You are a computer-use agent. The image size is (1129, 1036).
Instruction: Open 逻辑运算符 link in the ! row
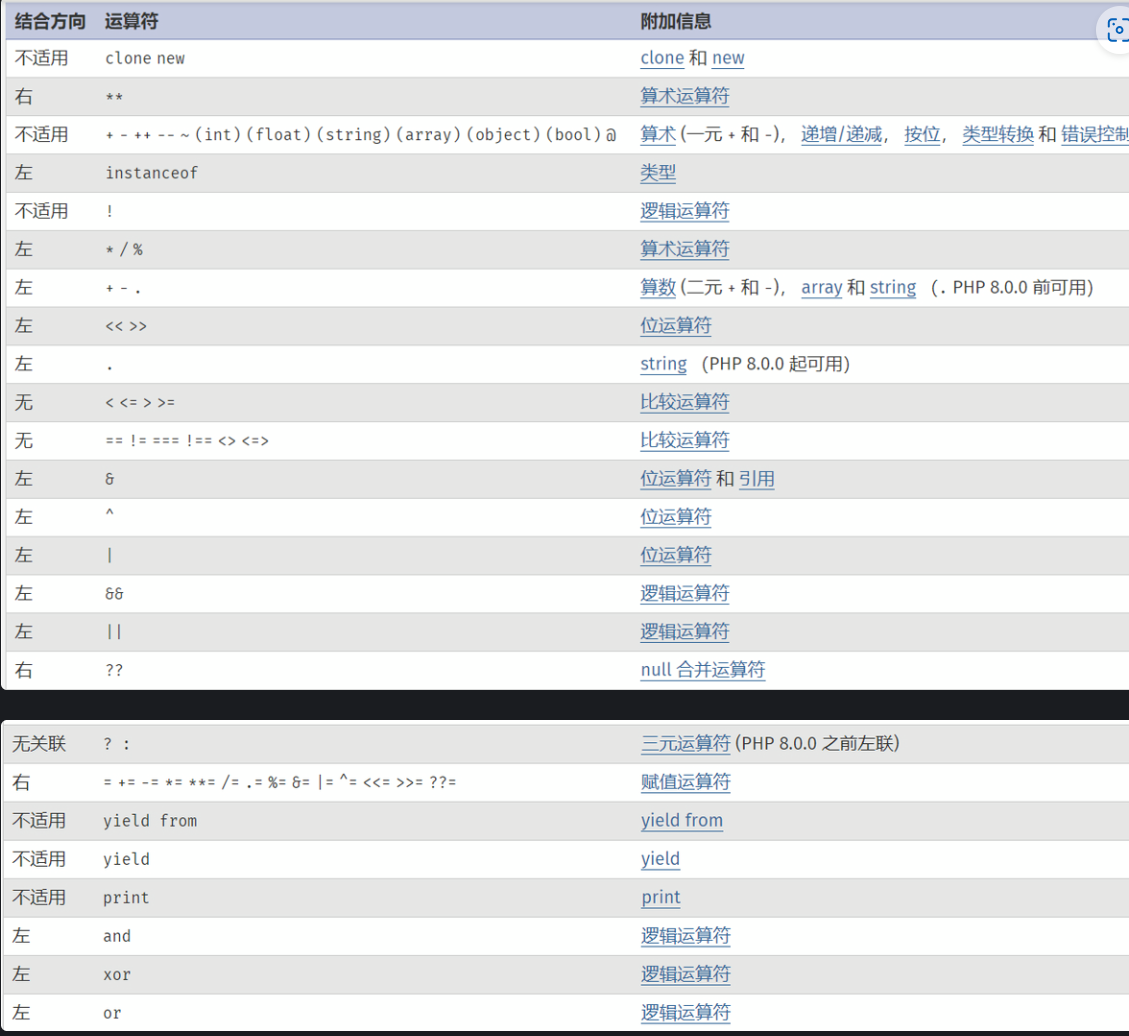click(x=685, y=211)
